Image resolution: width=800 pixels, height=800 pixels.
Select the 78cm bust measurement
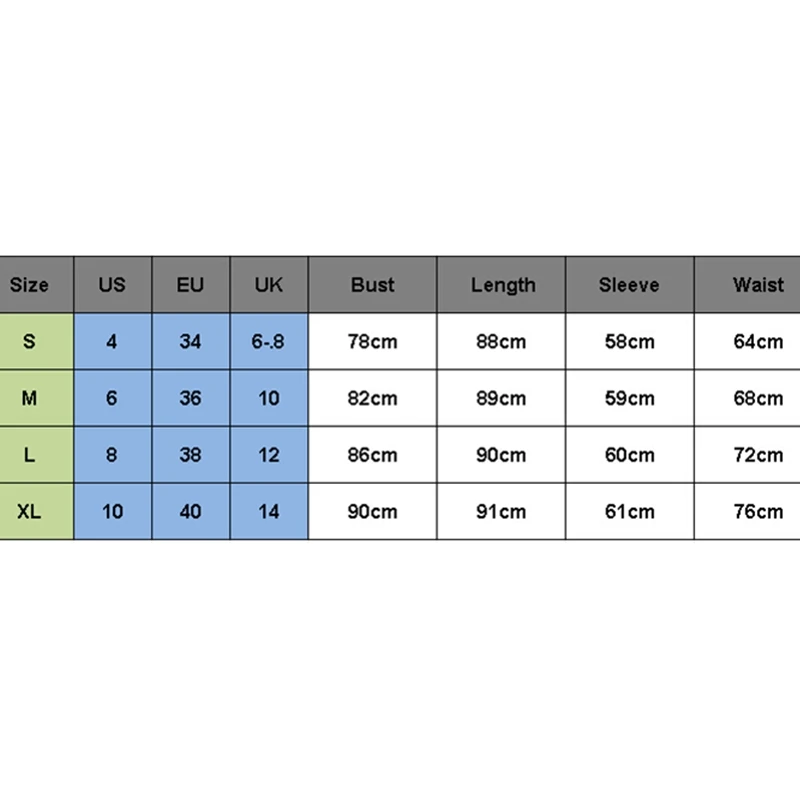point(372,342)
